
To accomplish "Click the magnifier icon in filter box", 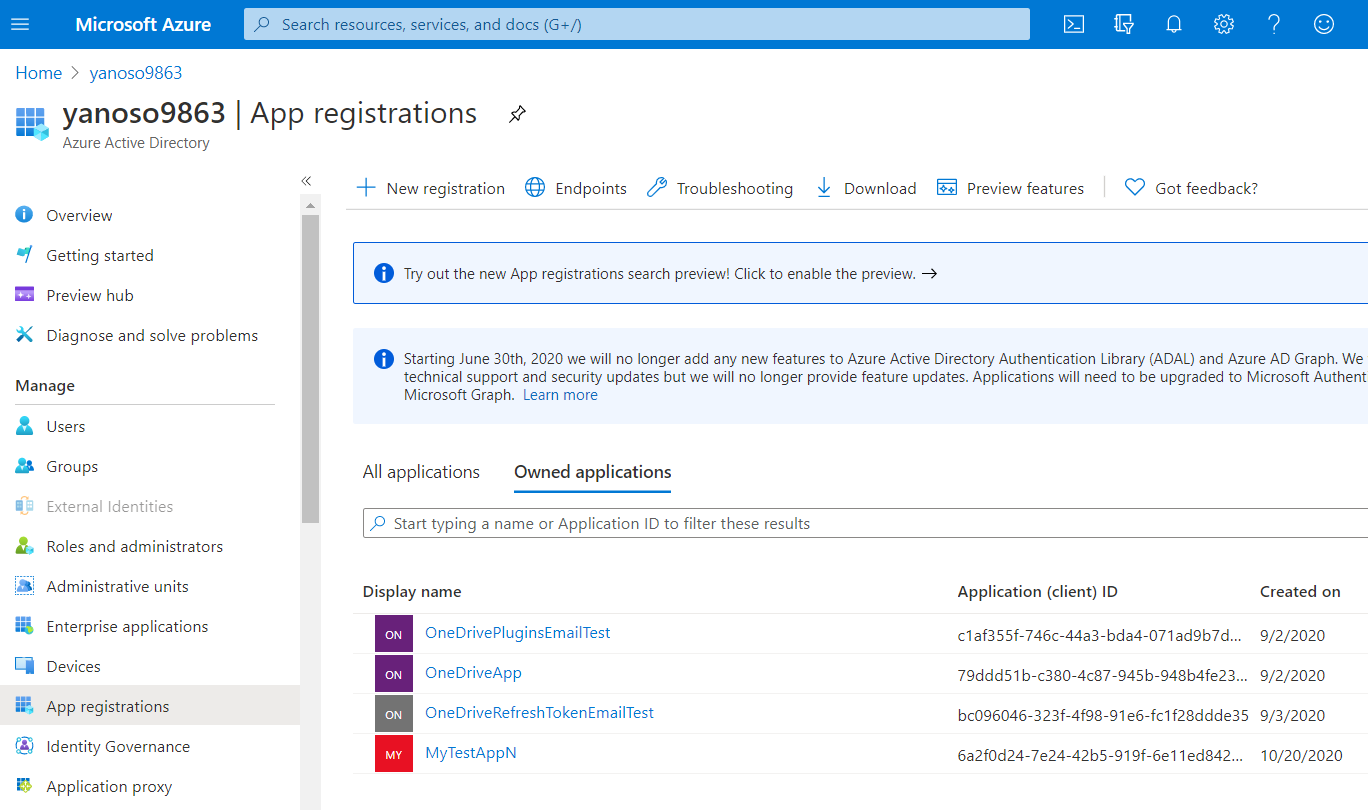I will [378, 523].
